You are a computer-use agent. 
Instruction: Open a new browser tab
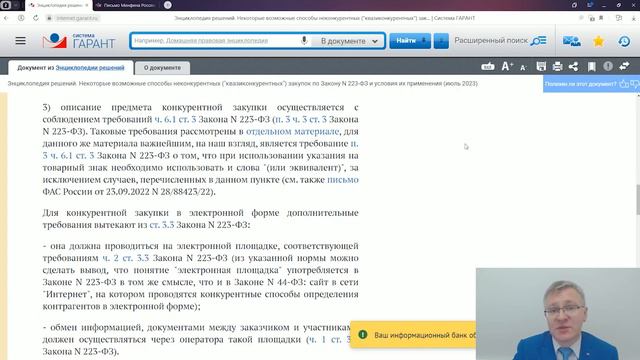point(167,5)
